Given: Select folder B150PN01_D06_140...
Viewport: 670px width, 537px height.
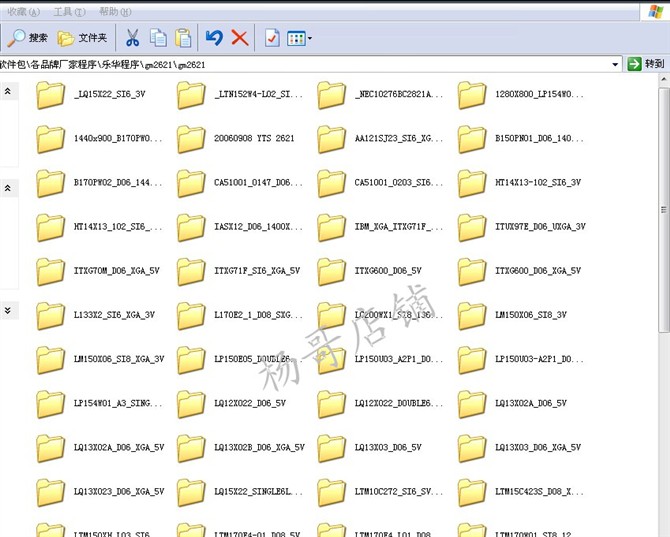Looking at the screenshot, I should pyautogui.click(x=520, y=139).
